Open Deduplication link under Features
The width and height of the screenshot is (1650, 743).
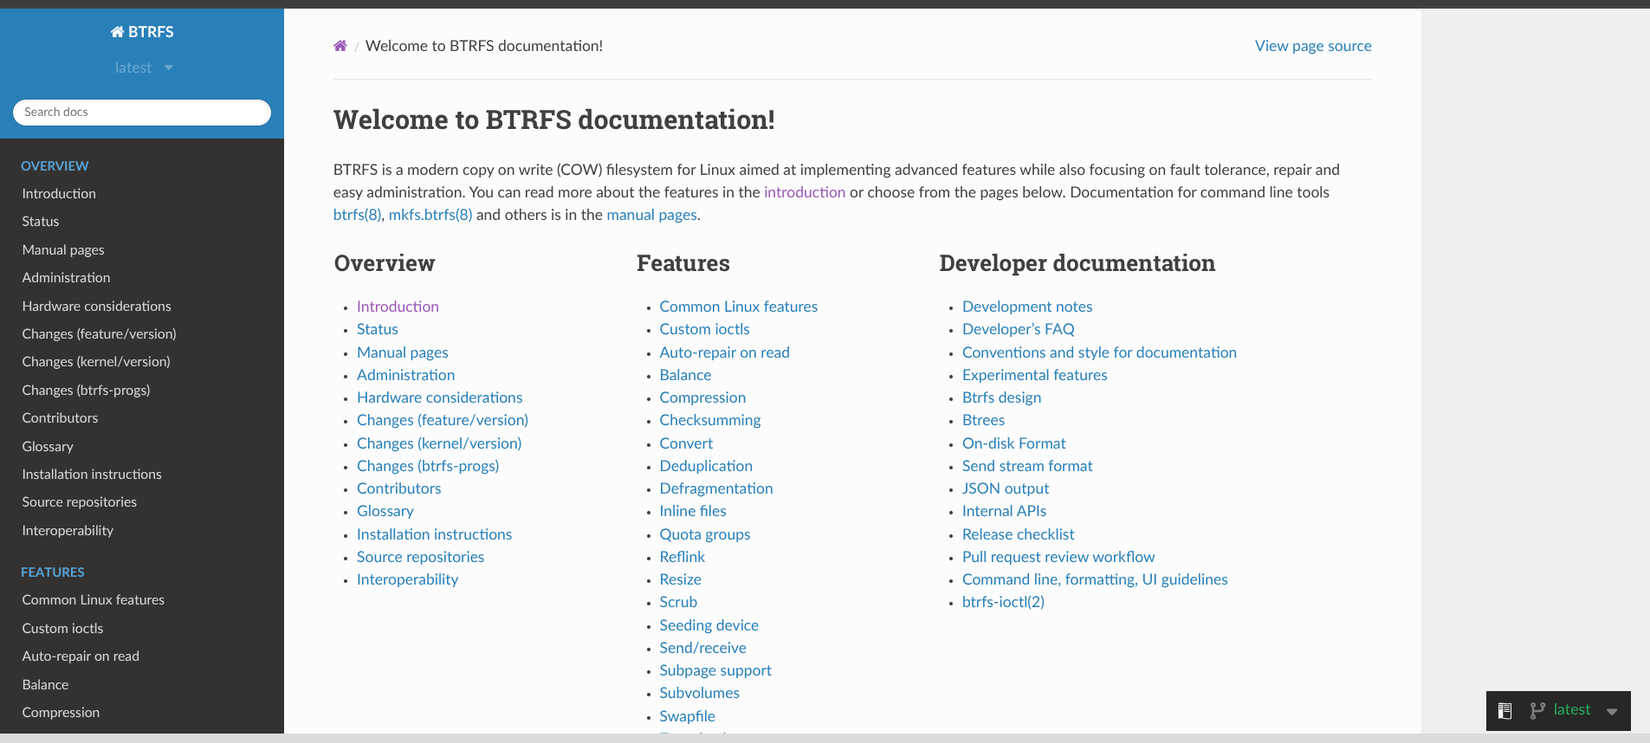tap(706, 466)
